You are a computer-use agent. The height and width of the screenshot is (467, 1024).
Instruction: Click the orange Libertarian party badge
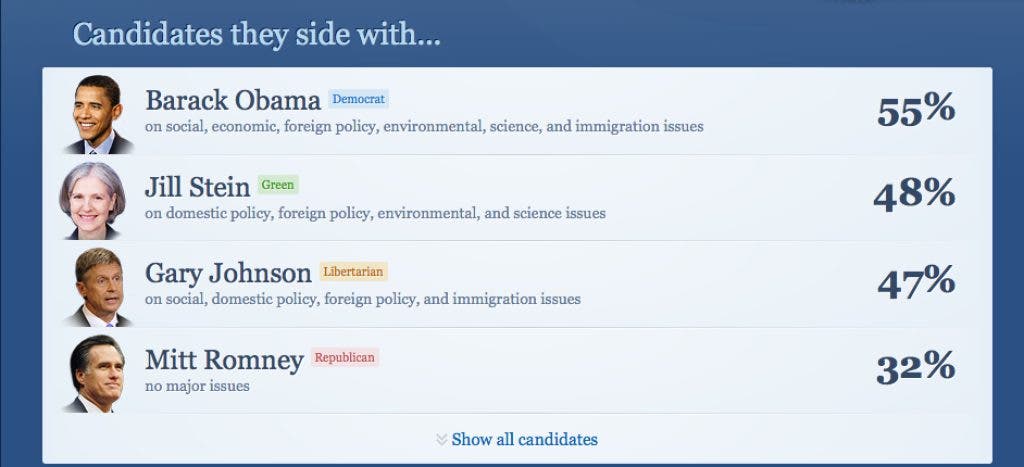coord(353,271)
